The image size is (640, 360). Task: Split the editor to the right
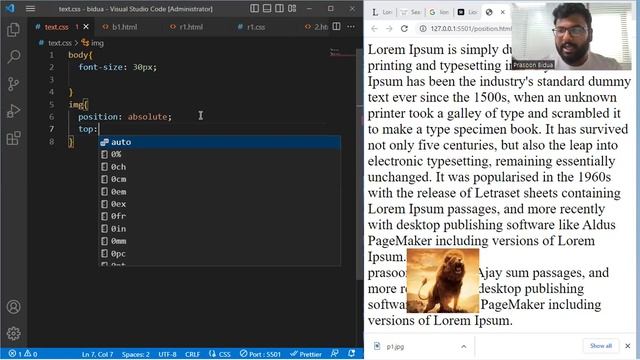point(336,27)
